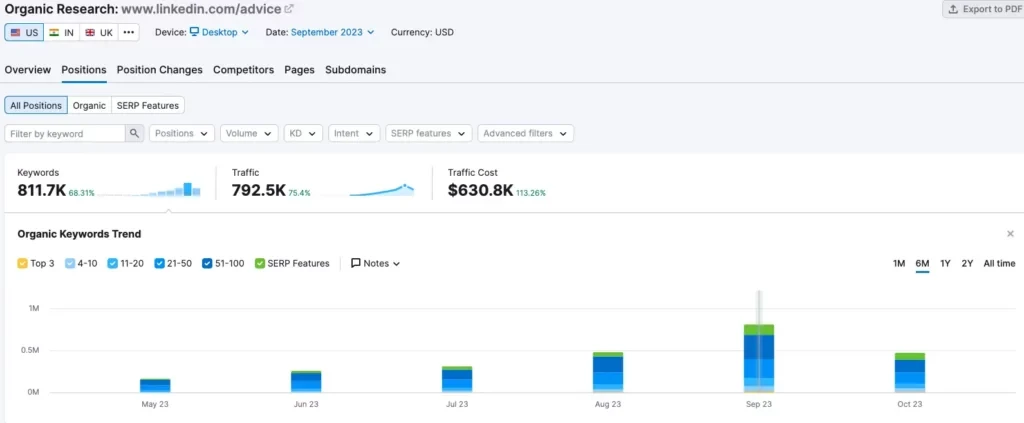Screen dimensions: 1024x423
Task: Toggle the 11-20 positions checkbox
Action: click(113, 264)
